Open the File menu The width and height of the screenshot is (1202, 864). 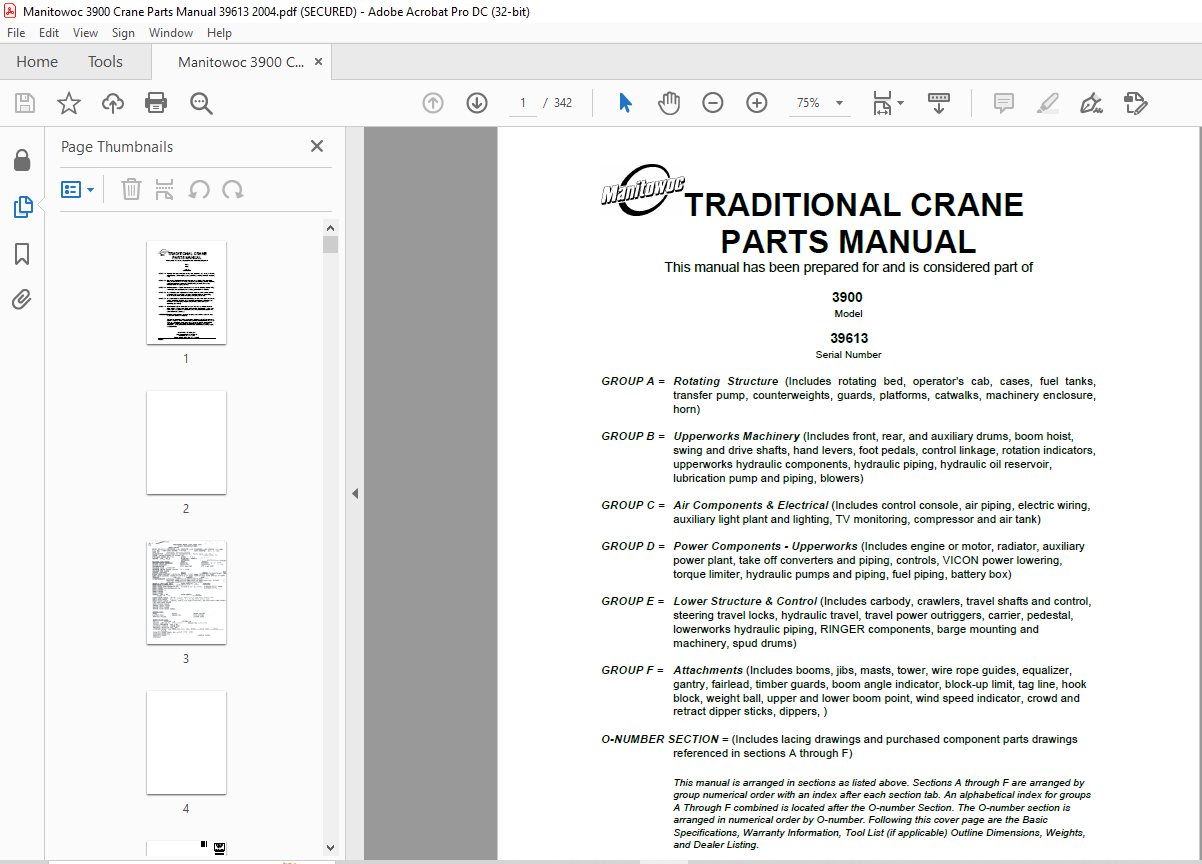pos(16,33)
